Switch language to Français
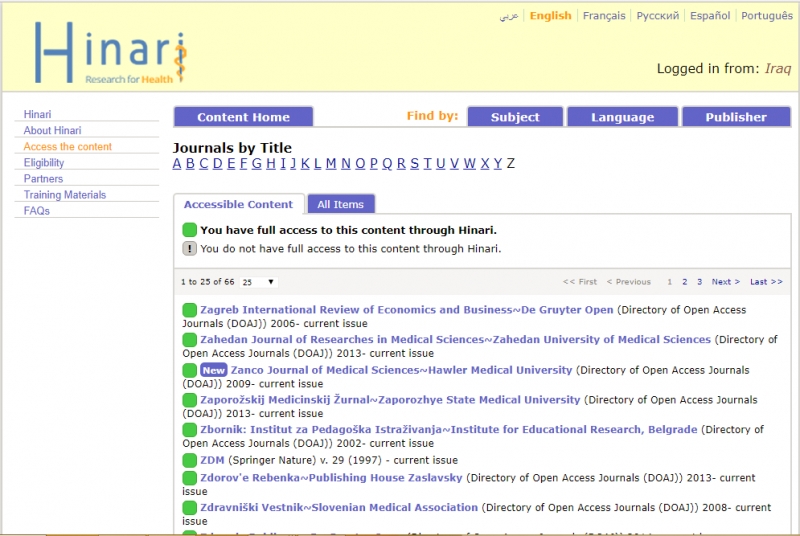Image resolution: width=800 pixels, height=536 pixels. (x=604, y=16)
